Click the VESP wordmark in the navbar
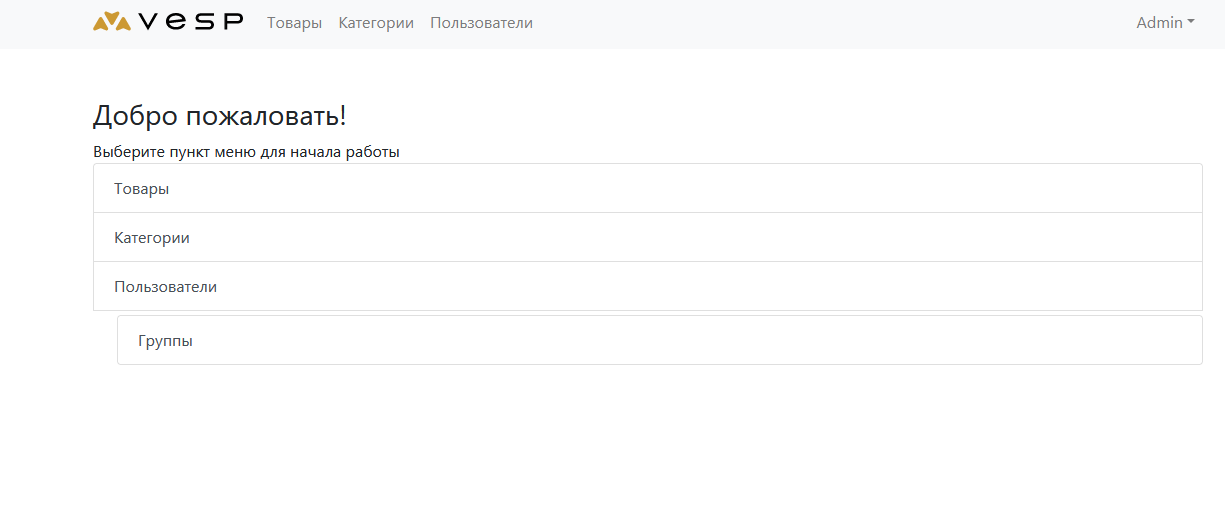 click(x=190, y=22)
